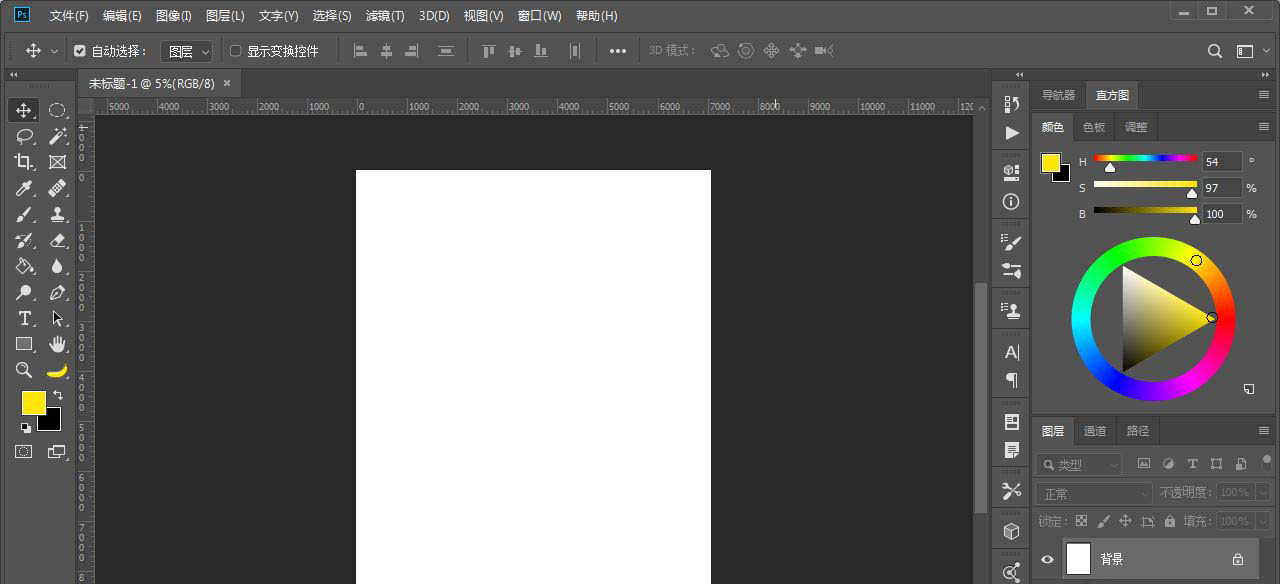1280x584 pixels.
Task: Open the 类型 layer filter dropdown
Action: click(1079, 464)
